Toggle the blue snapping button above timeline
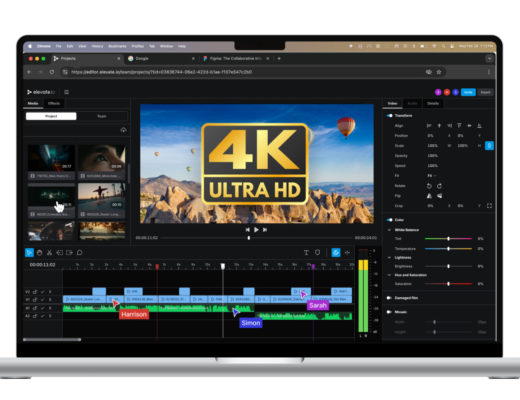Image resolution: width=520 pixels, height=400 pixels. pyautogui.click(x=336, y=253)
